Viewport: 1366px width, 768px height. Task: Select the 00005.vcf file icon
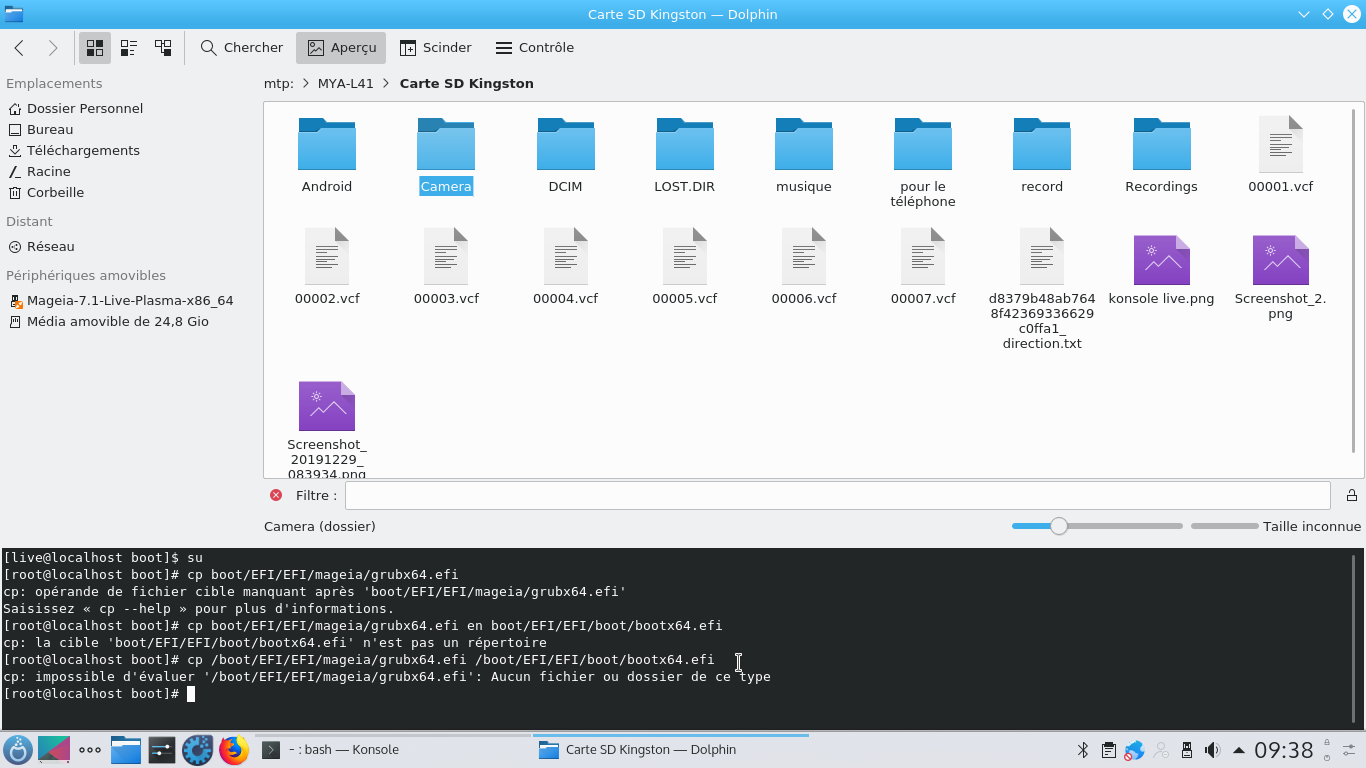coord(685,256)
